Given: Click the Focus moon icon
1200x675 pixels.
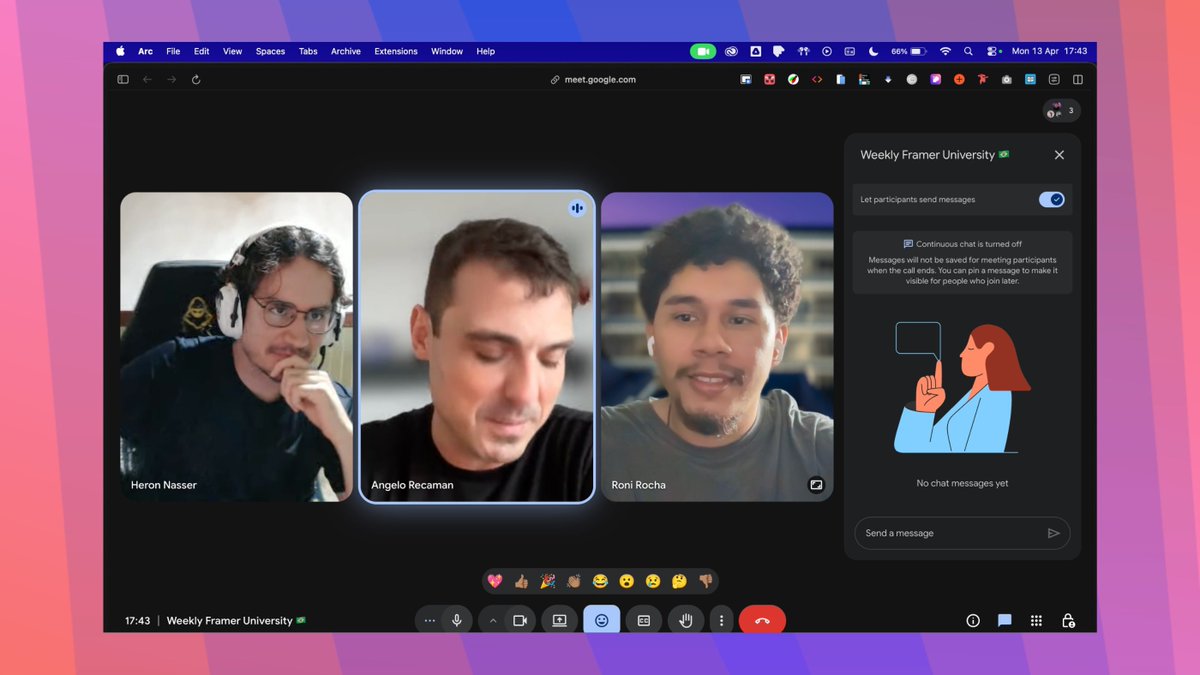Looking at the screenshot, I should point(873,51).
